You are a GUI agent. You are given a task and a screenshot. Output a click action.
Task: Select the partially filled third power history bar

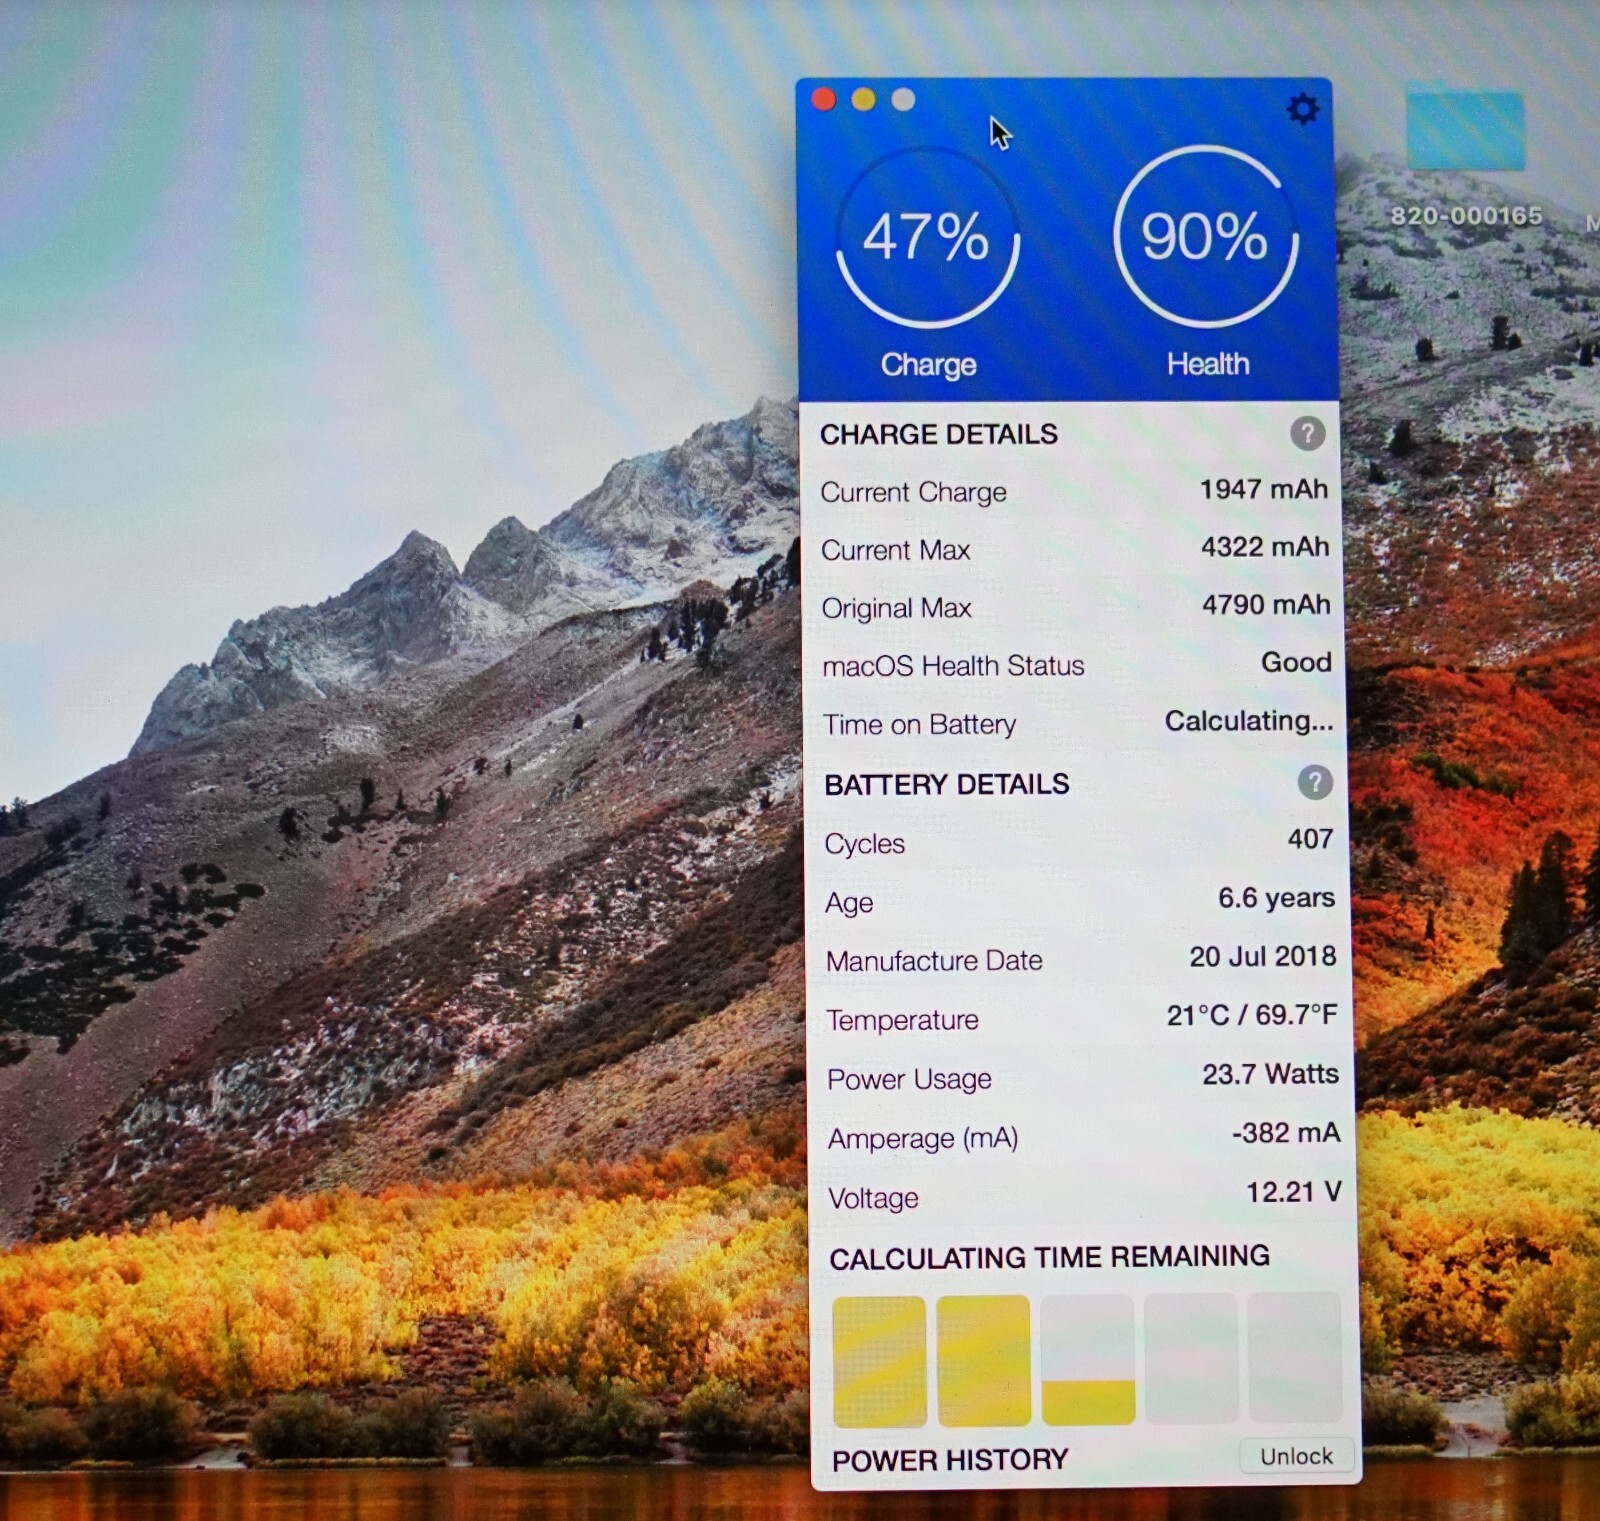coord(1088,1359)
